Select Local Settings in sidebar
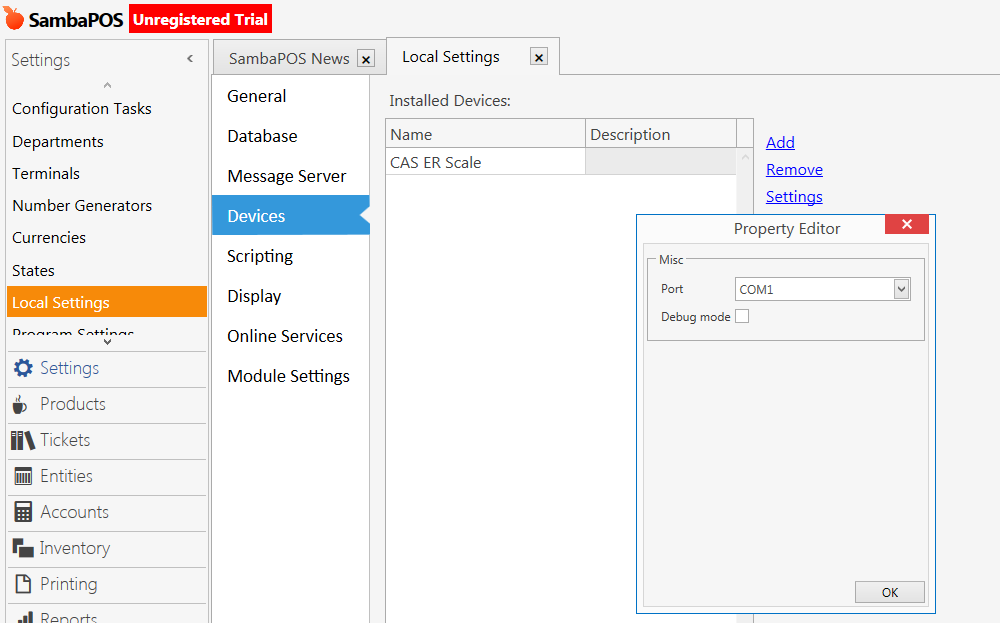Image resolution: width=1000 pixels, height=623 pixels. [x=107, y=302]
